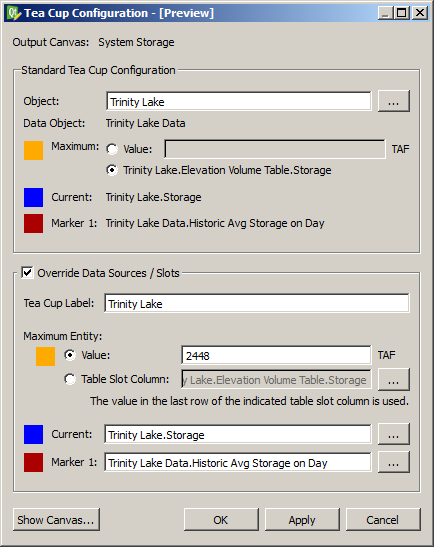Open the Show Canvas dialog

[56, 520]
